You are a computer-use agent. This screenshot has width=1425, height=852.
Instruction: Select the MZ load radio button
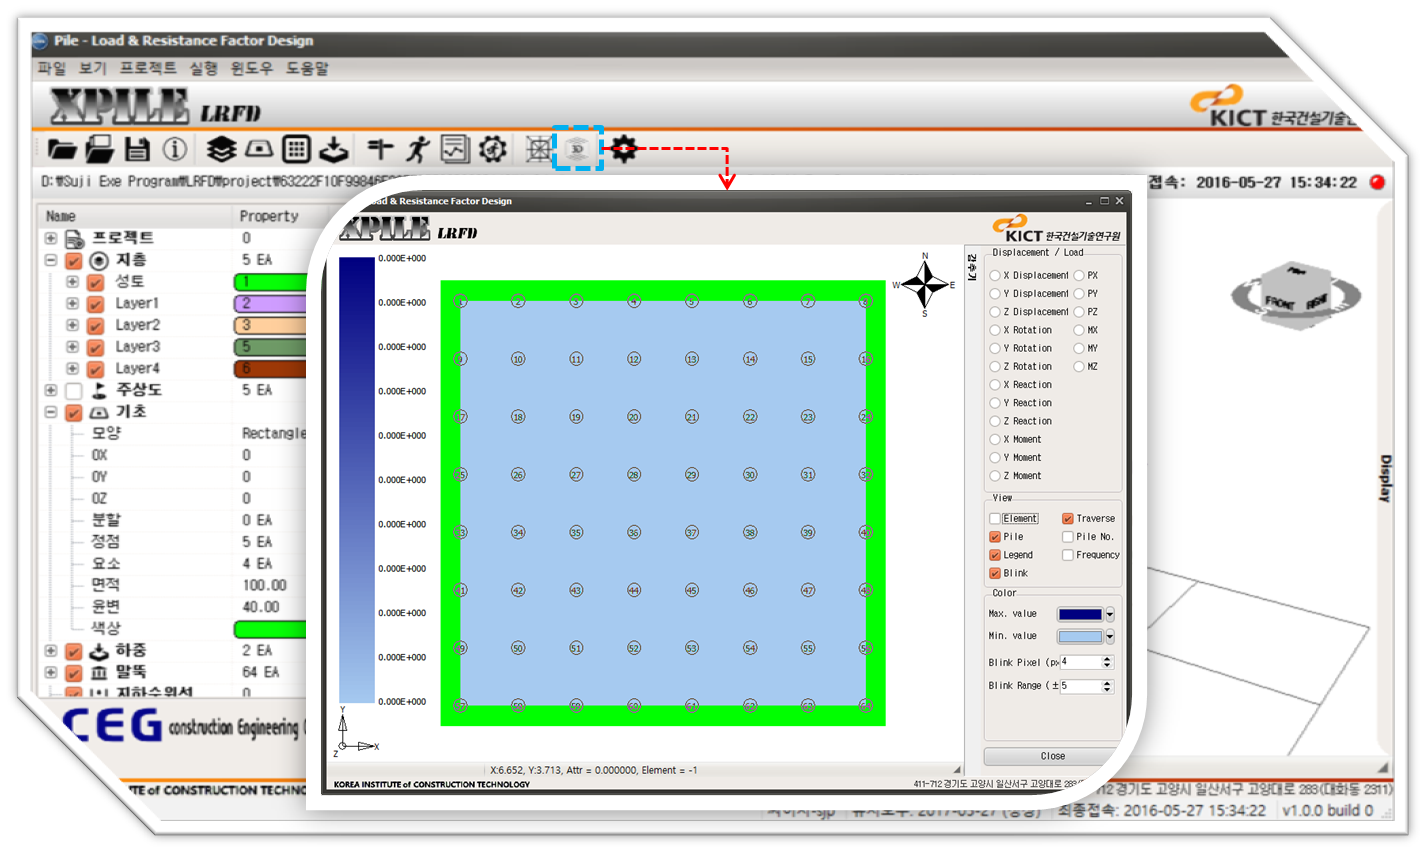1079,367
